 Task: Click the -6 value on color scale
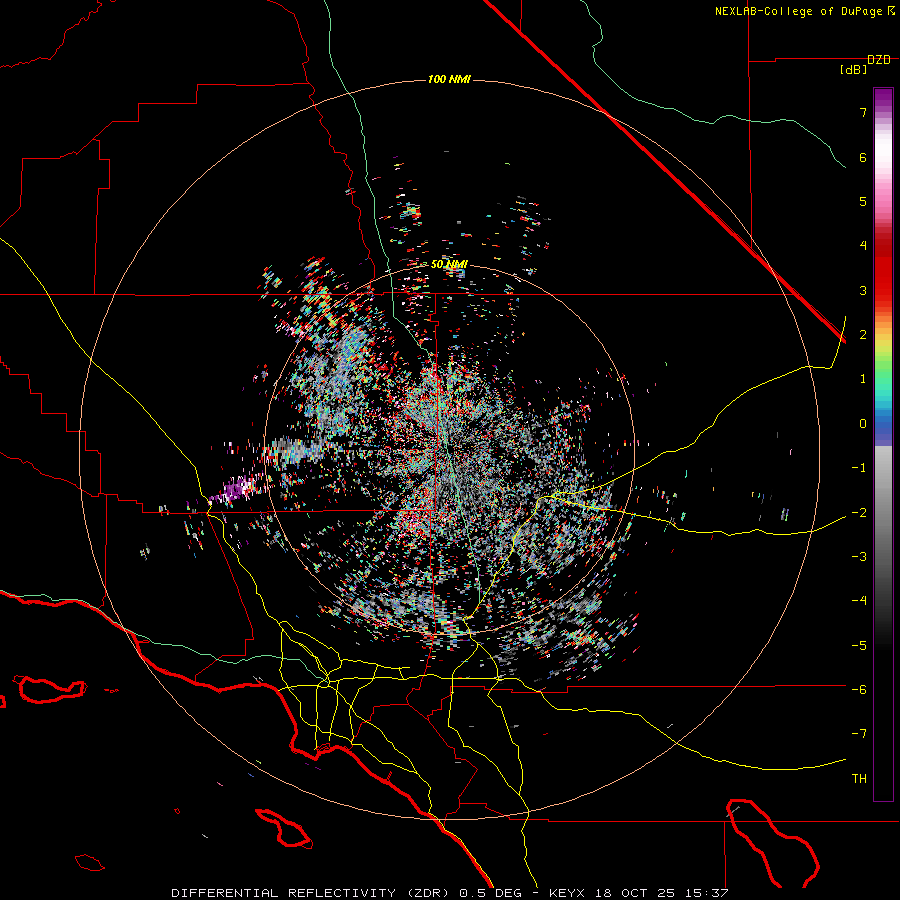859,690
